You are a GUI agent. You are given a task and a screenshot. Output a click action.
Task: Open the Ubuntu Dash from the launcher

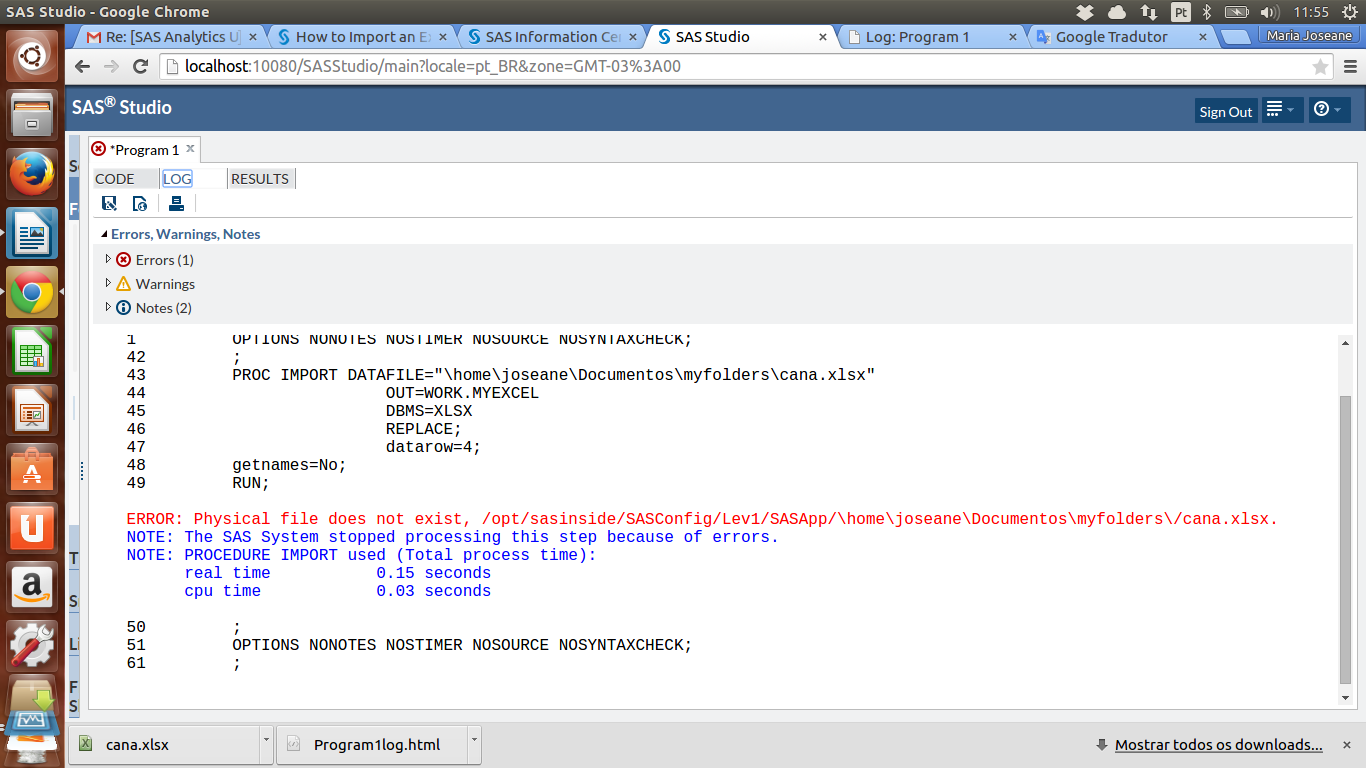pyautogui.click(x=33, y=56)
